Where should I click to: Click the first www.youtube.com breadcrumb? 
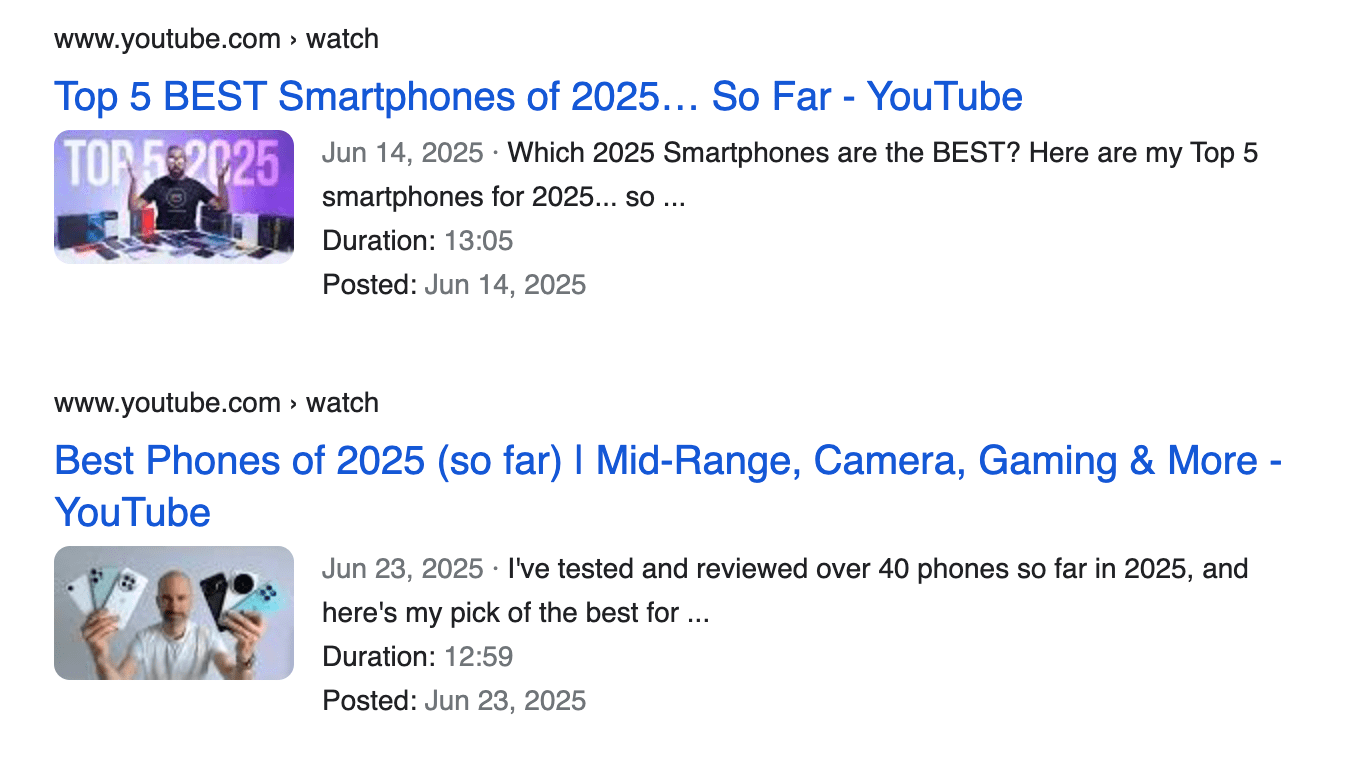point(166,38)
